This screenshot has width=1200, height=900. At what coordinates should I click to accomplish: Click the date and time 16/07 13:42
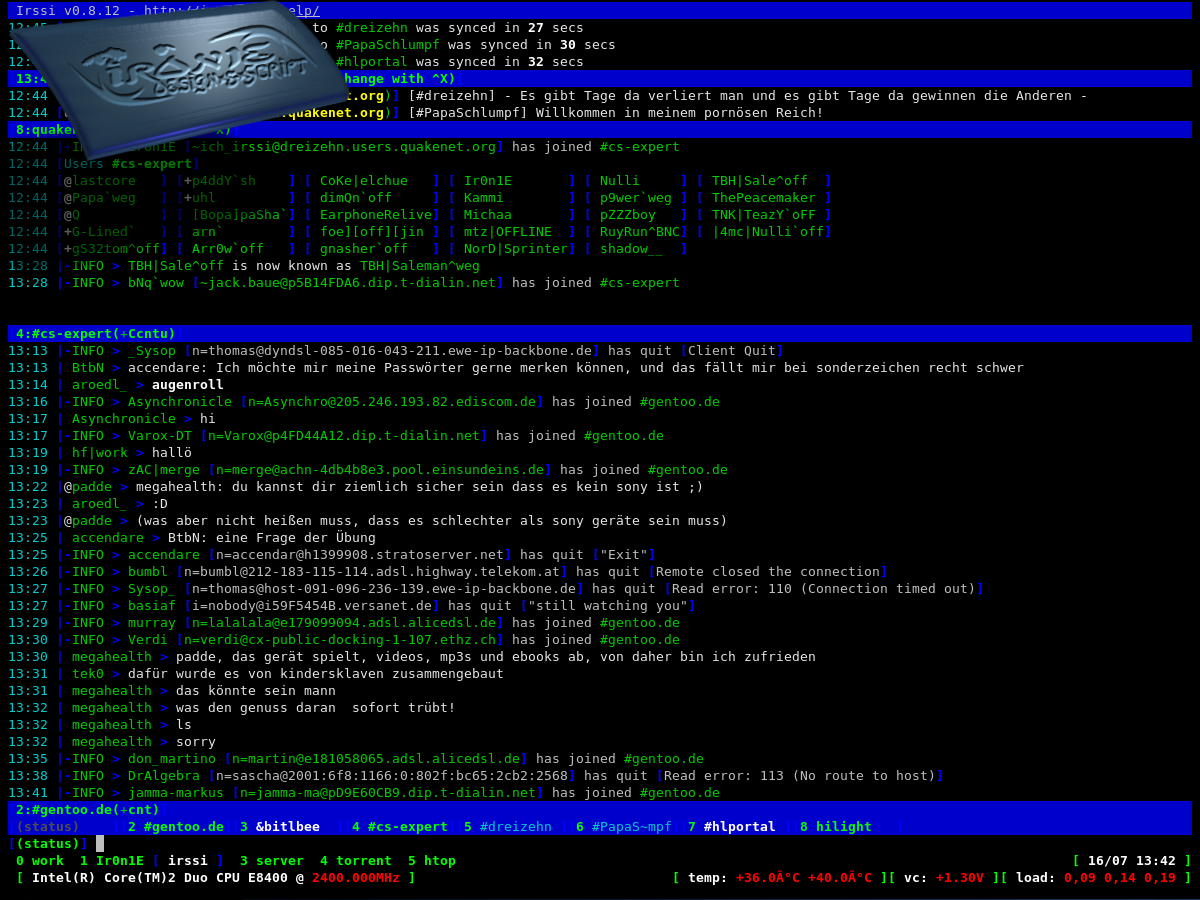(1132, 861)
